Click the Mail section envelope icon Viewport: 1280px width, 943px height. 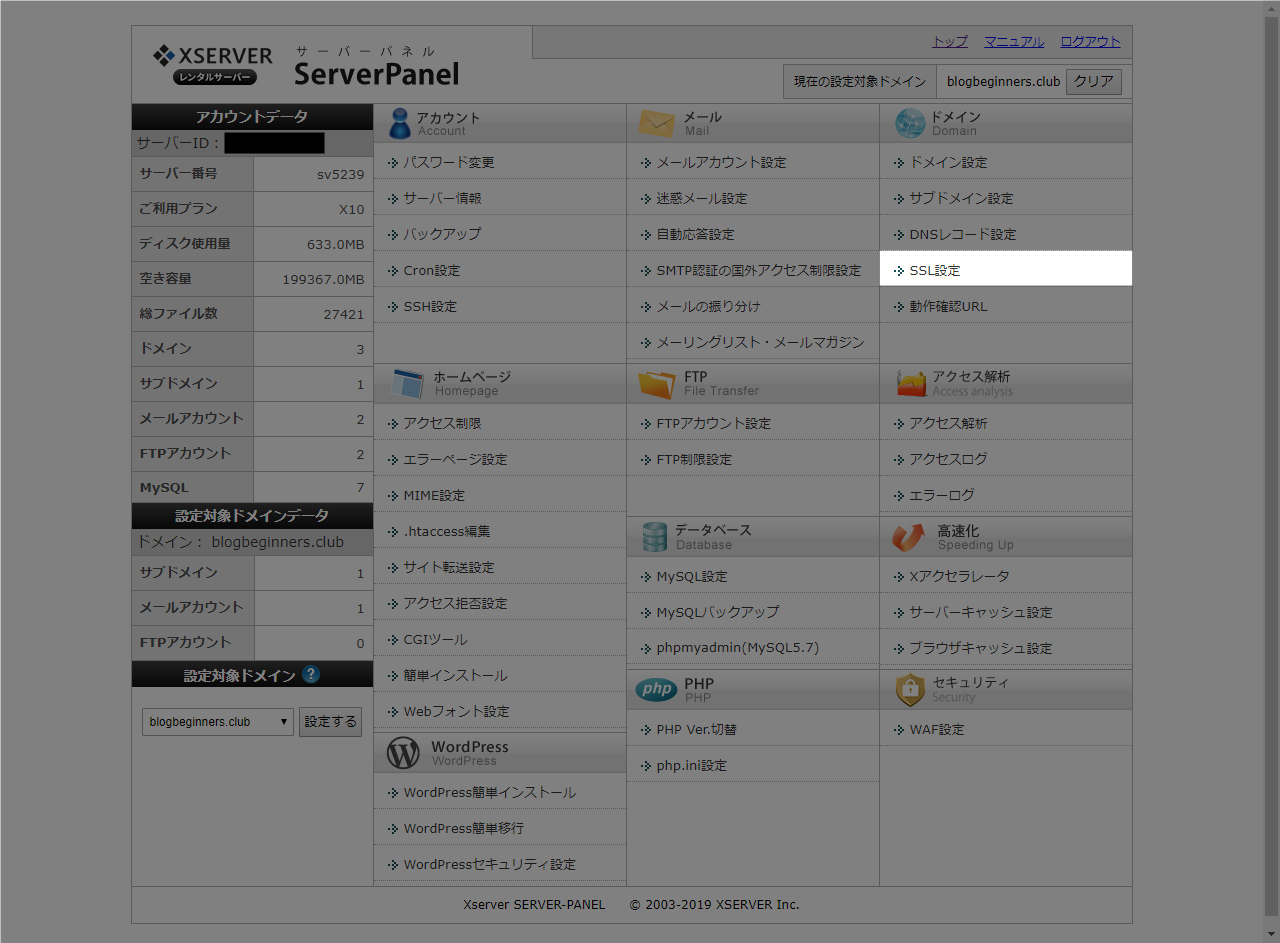point(657,123)
